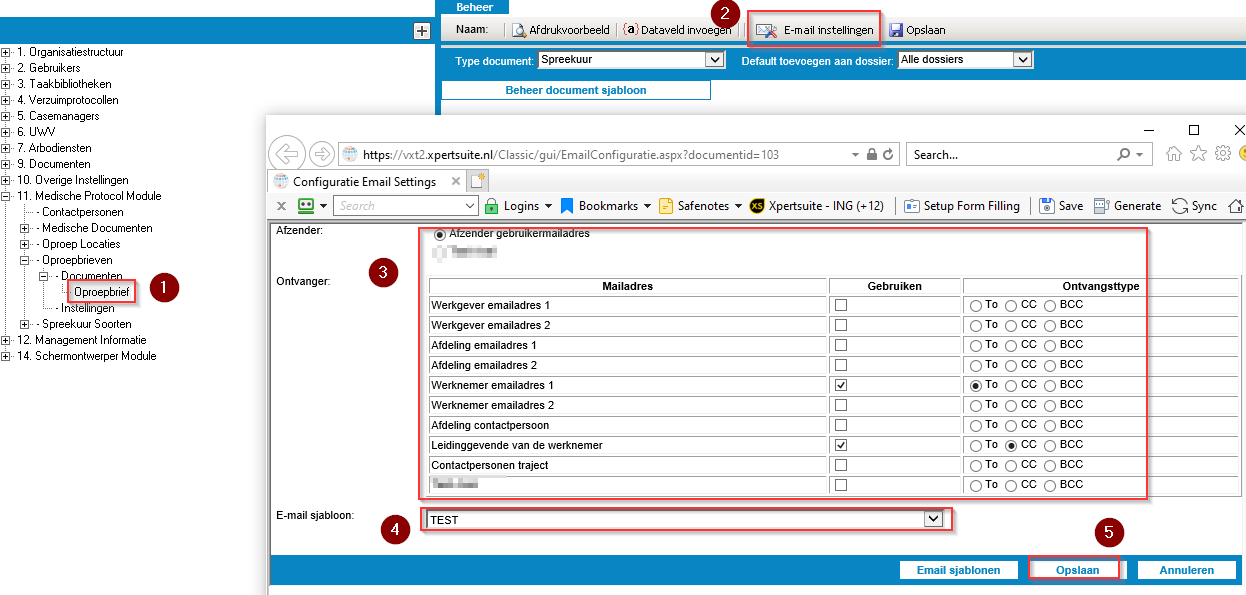Image resolution: width=1246 pixels, height=595 pixels.
Task: Click the Dataveld invoegen icon
Action: 630,30
